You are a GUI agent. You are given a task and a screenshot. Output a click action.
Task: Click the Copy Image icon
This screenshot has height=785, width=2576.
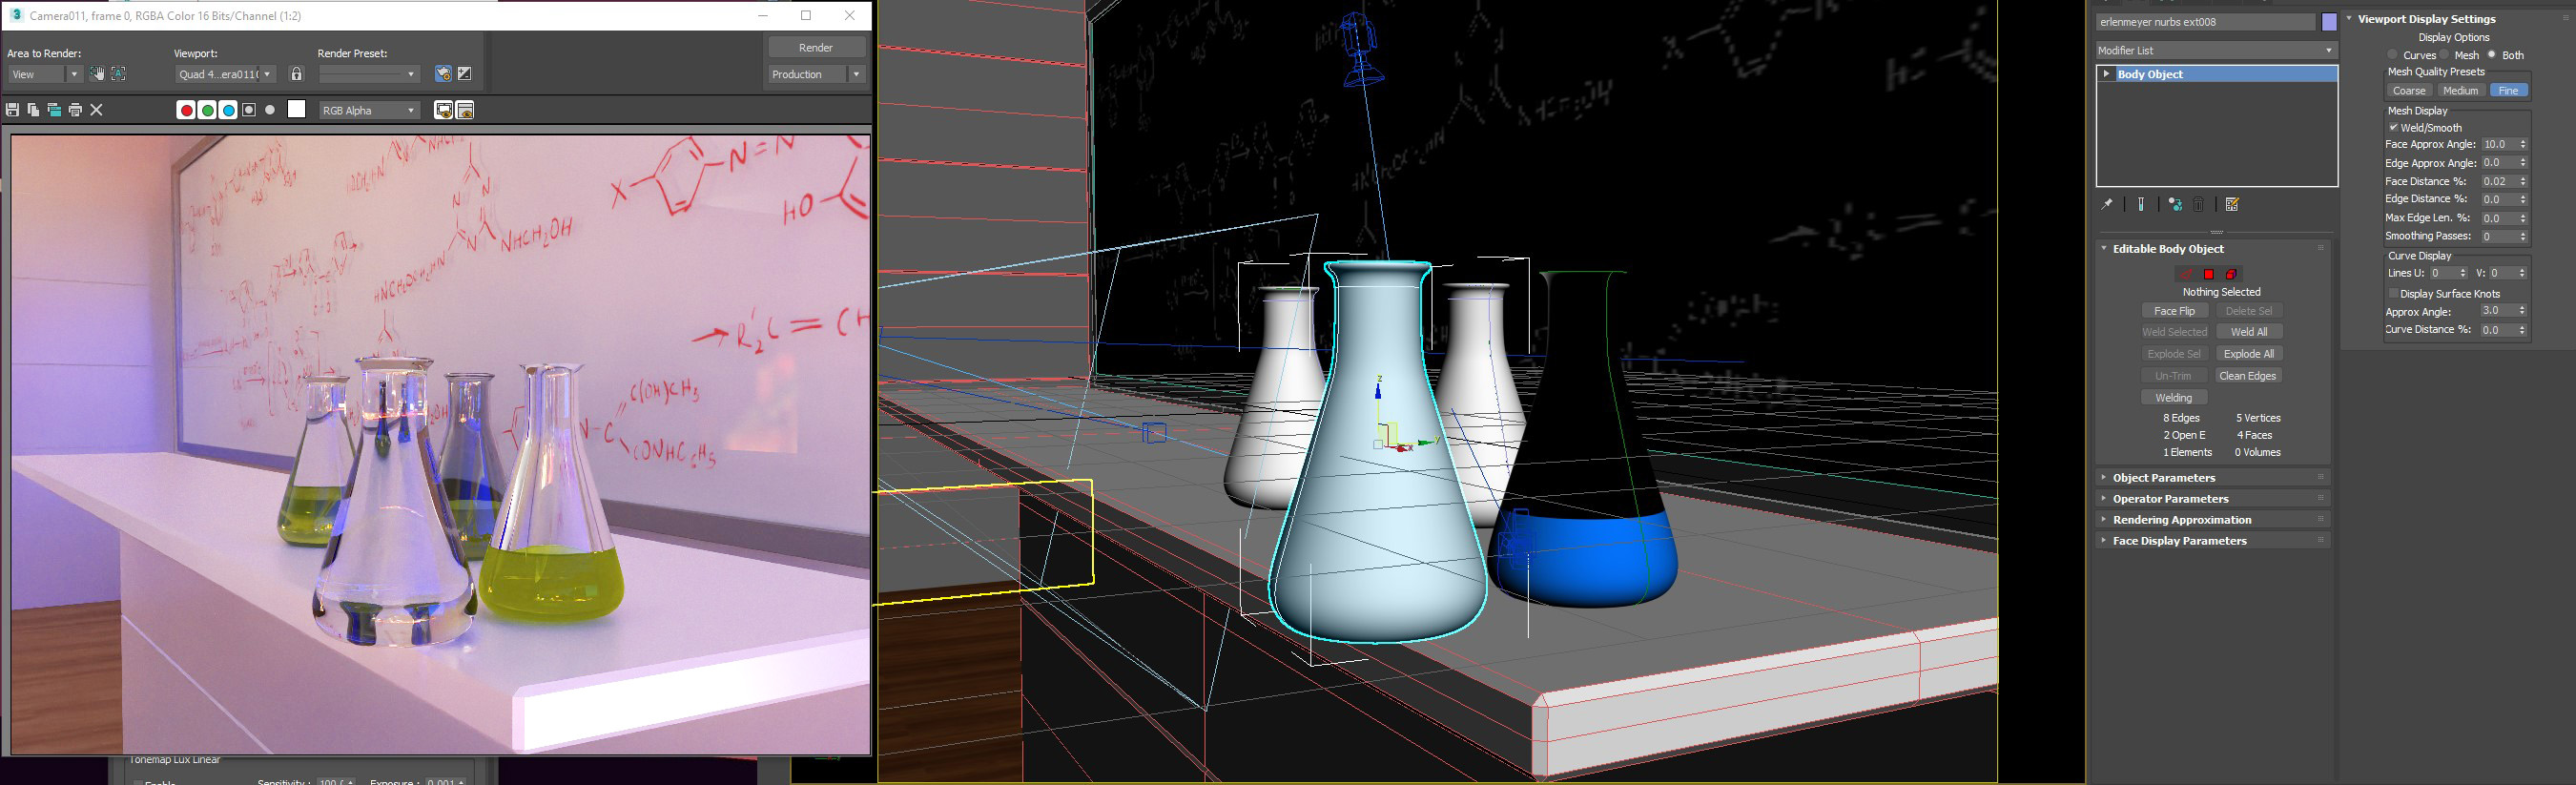33,110
